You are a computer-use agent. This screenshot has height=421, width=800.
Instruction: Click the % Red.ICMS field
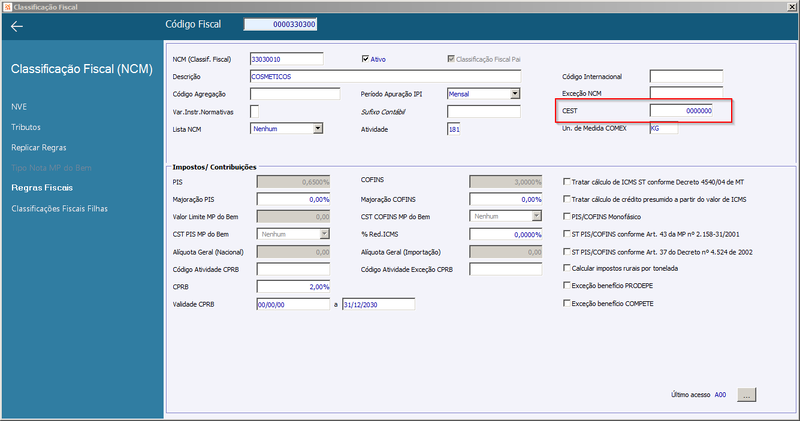coord(506,234)
